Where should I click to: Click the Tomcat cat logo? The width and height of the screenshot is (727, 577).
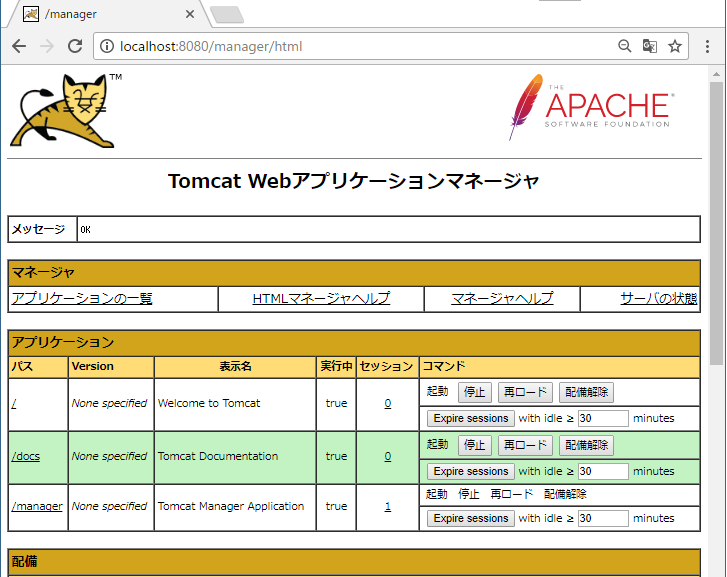(x=65, y=110)
